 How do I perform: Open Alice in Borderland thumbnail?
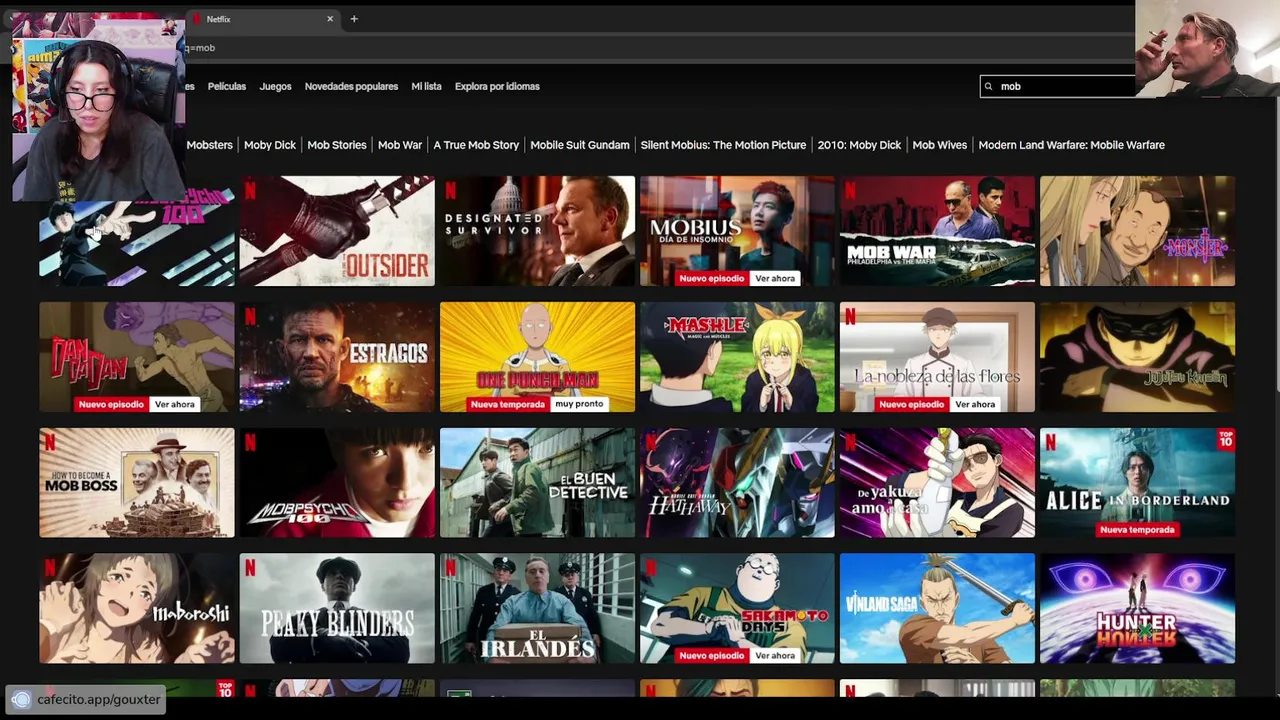(1137, 483)
